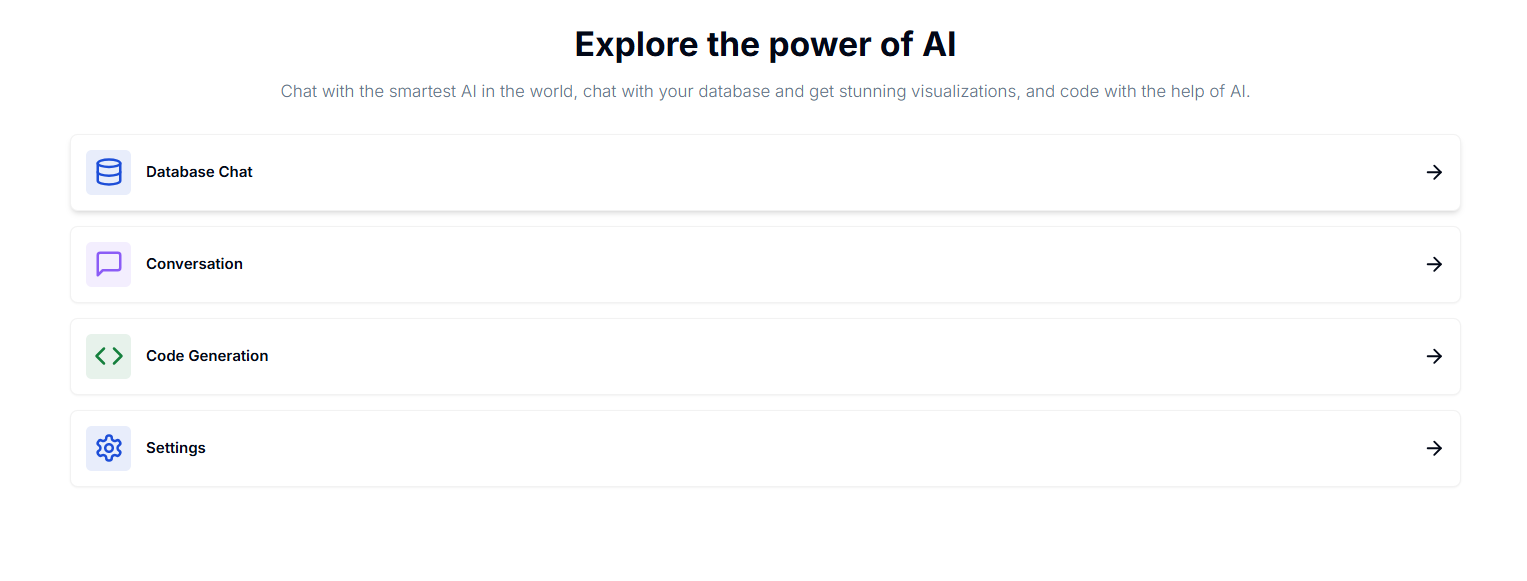This screenshot has width=1527, height=581.
Task: Click the arrow on the Settings card
Action: pyautogui.click(x=1434, y=448)
